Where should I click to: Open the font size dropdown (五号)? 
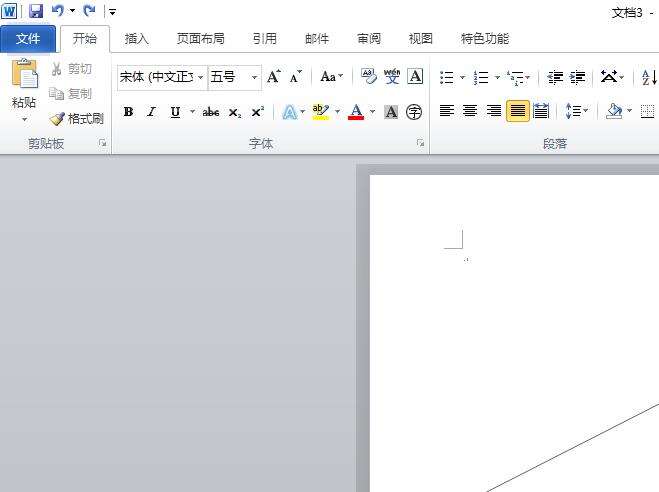pos(254,77)
